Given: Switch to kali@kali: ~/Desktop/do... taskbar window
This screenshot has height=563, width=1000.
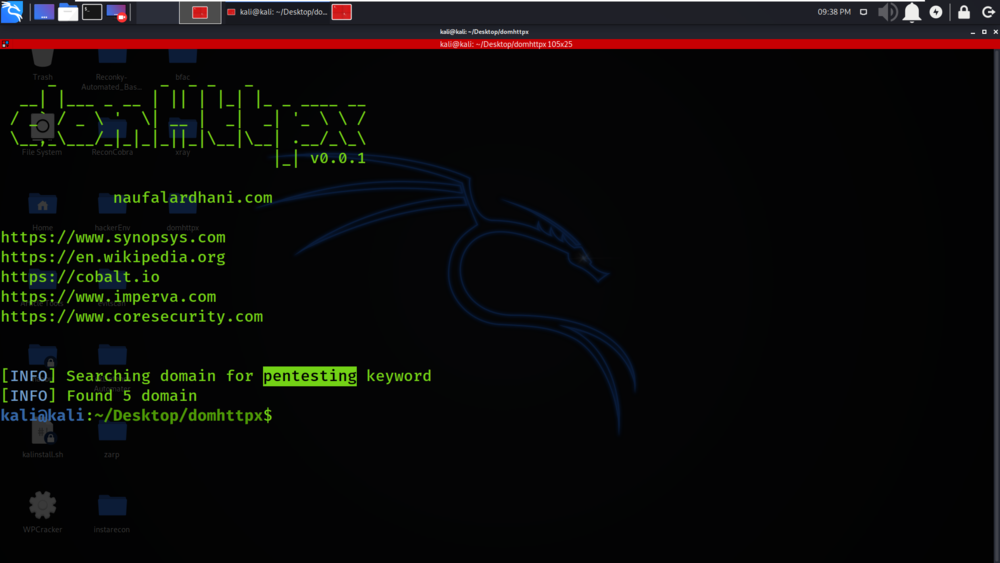Looking at the screenshot, I should (x=277, y=12).
